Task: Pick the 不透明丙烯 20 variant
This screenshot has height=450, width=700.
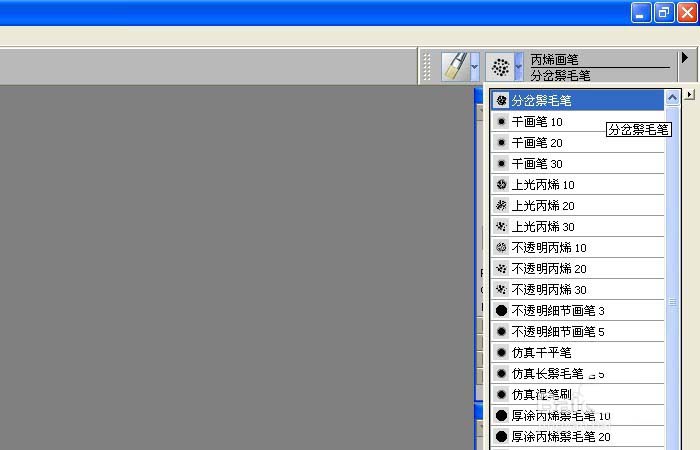Action: pos(578,268)
